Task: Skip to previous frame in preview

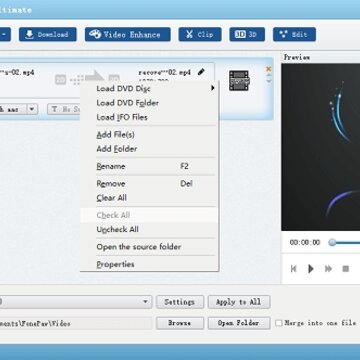Action: [293, 268]
